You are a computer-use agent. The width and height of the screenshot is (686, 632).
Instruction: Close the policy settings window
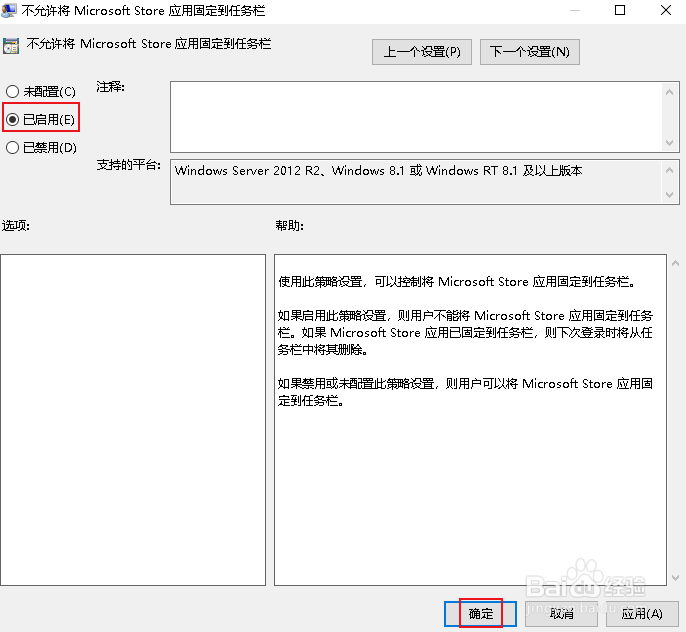point(666,10)
